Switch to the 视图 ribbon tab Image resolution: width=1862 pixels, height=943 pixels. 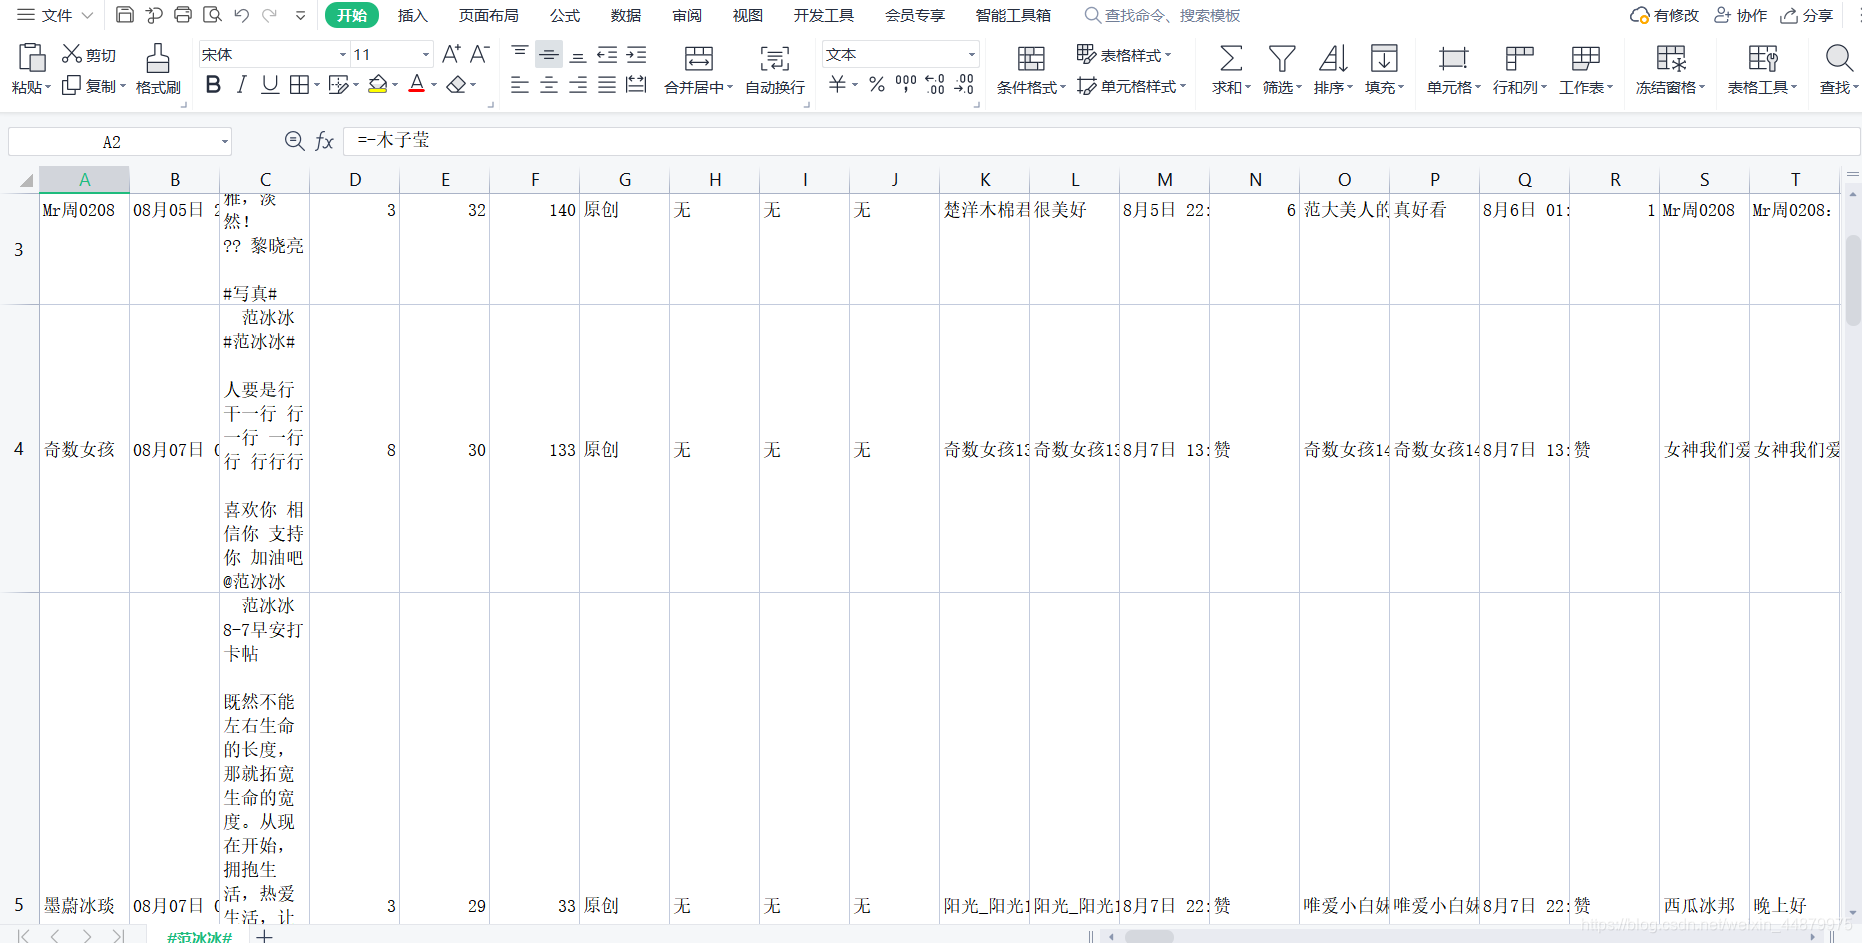748,15
